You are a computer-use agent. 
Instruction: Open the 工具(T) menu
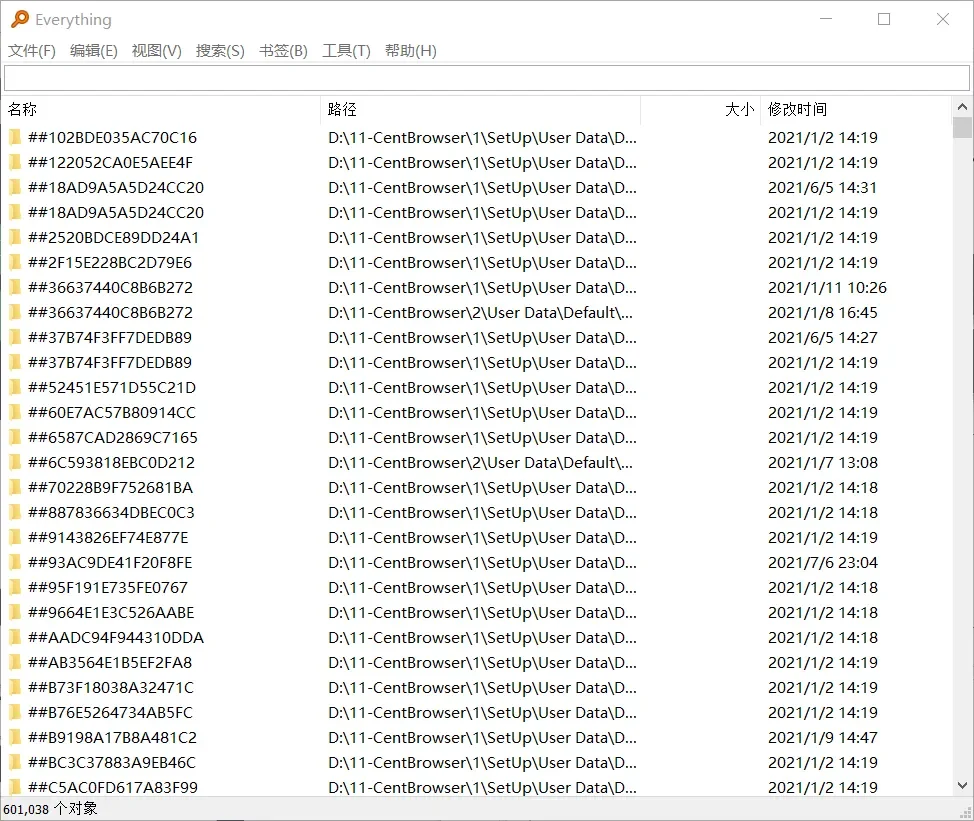346,50
